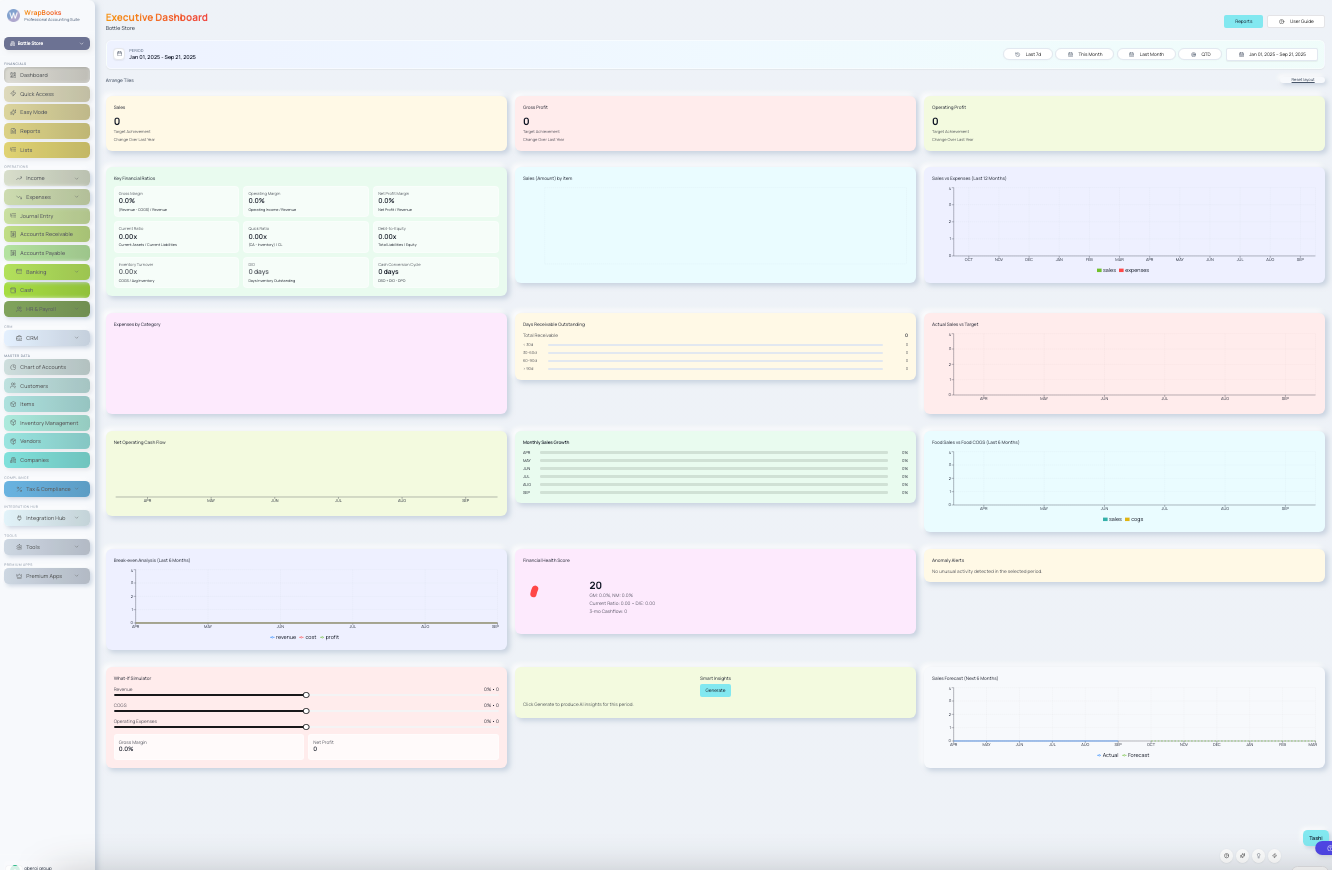Open Lists using its sidebar icon
Screen dimensions: 1332x870
(x=13, y=150)
